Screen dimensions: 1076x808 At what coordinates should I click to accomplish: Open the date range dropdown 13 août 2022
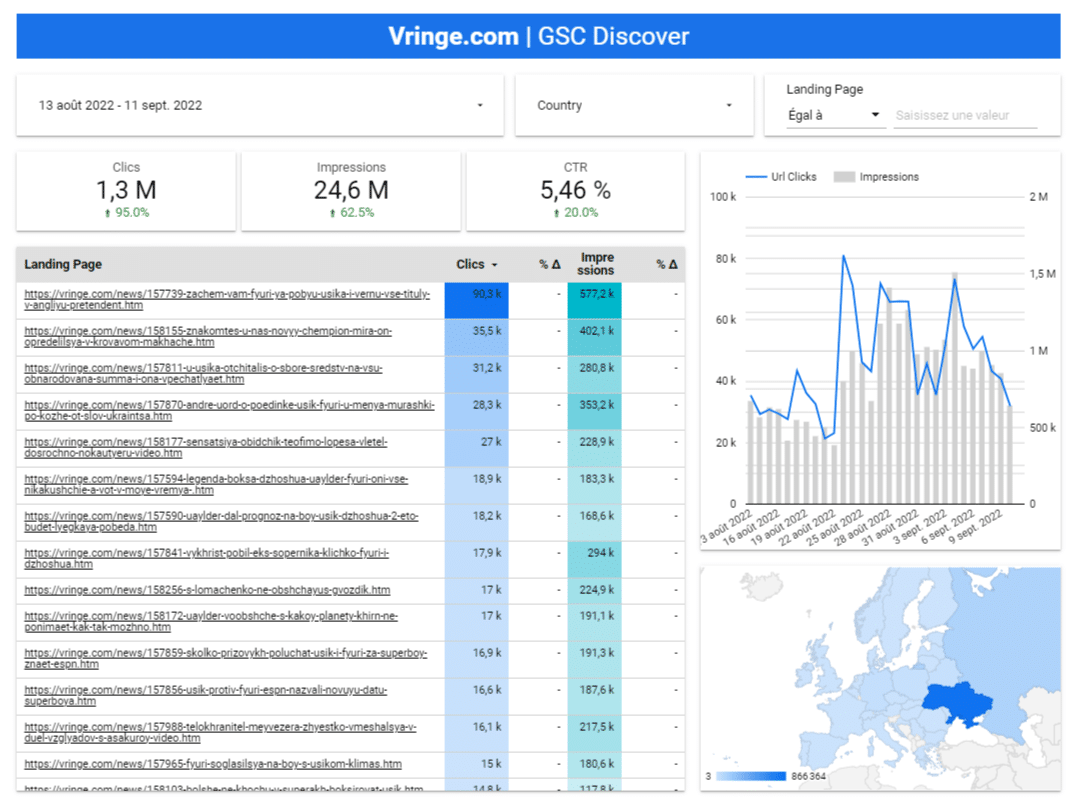pos(260,105)
